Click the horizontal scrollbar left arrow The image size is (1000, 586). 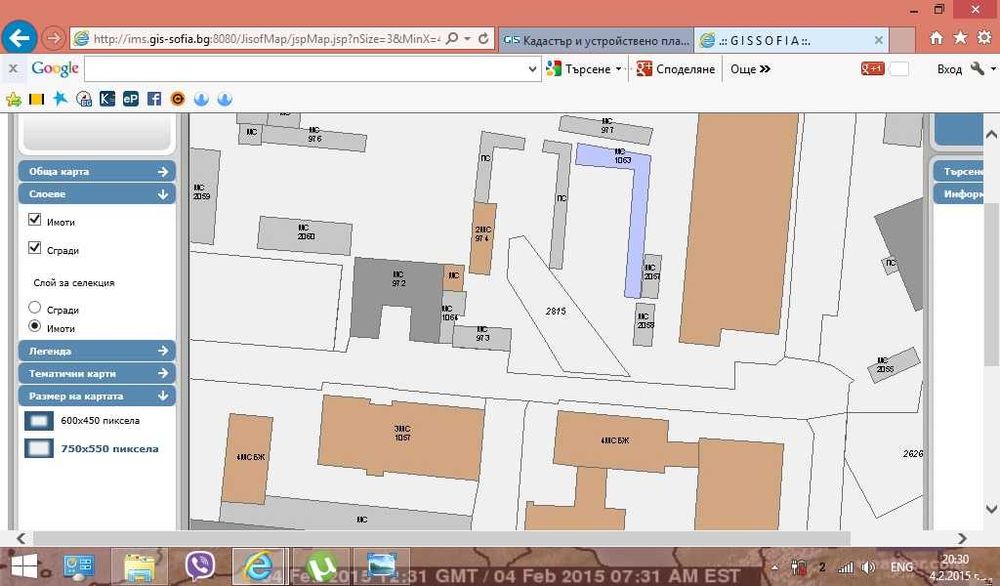[20, 539]
